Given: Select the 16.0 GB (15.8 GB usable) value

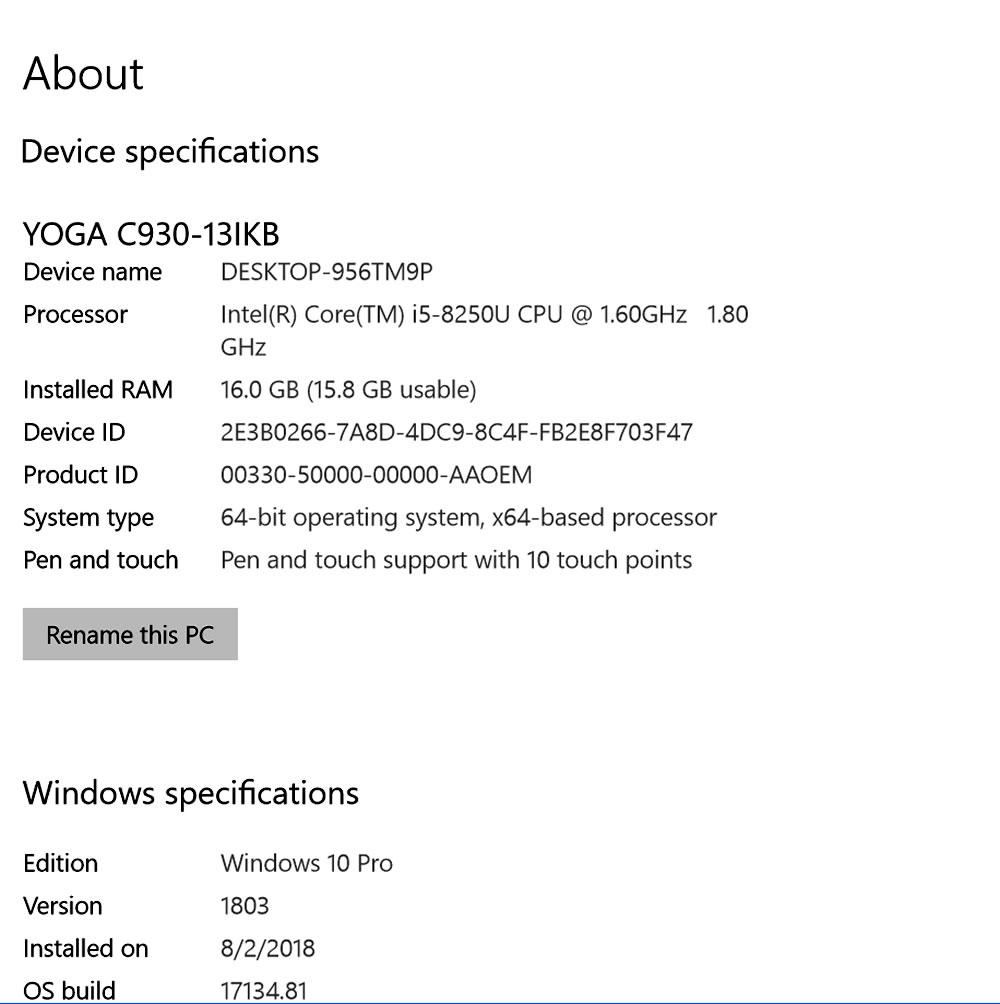Looking at the screenshot, I should [x=348, y=389].
